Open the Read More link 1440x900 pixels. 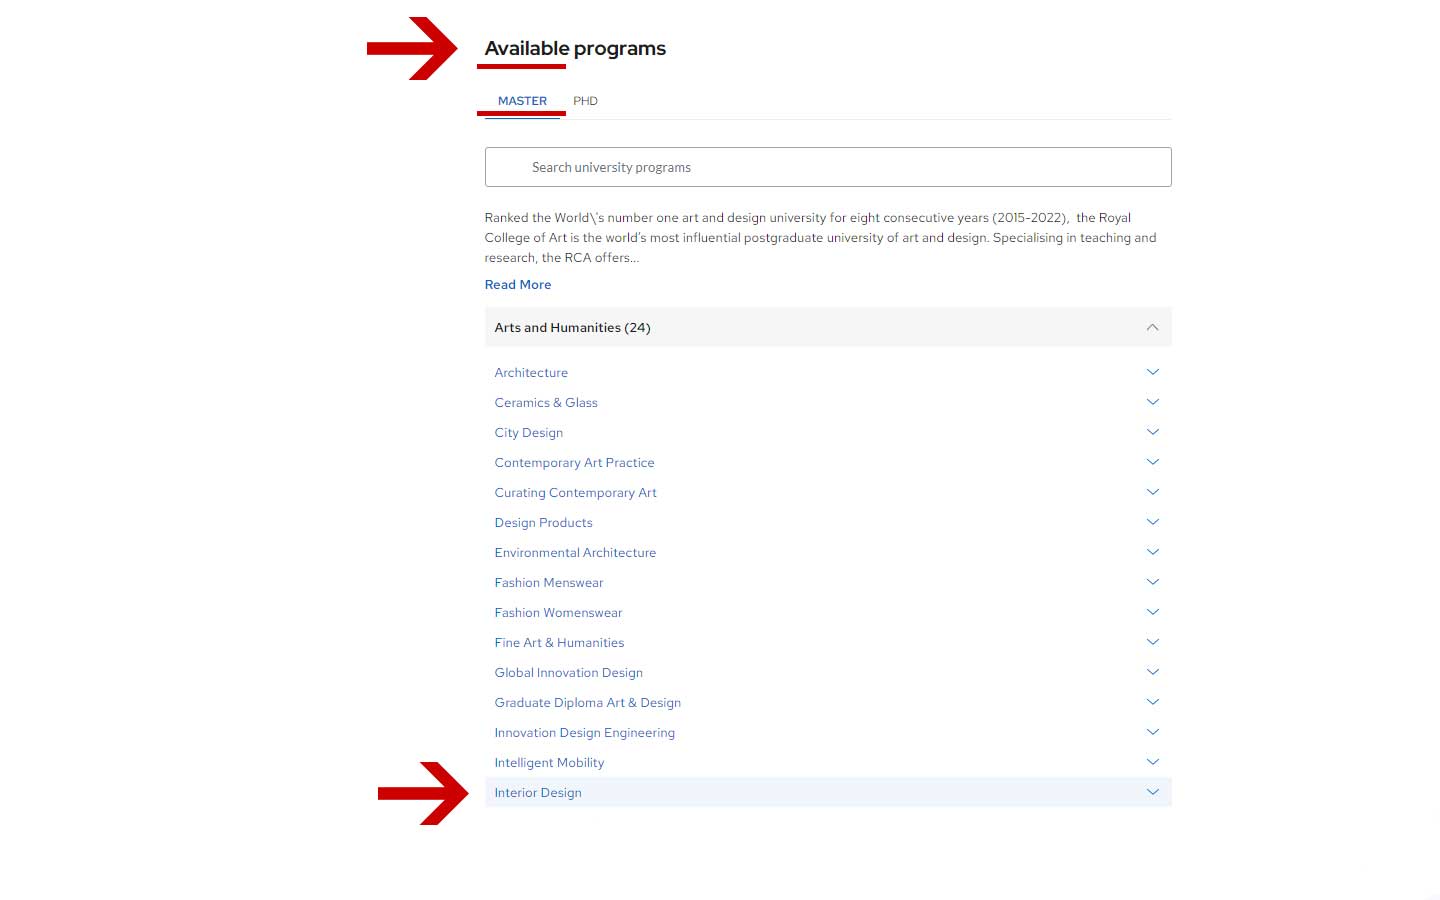(518, 285)
